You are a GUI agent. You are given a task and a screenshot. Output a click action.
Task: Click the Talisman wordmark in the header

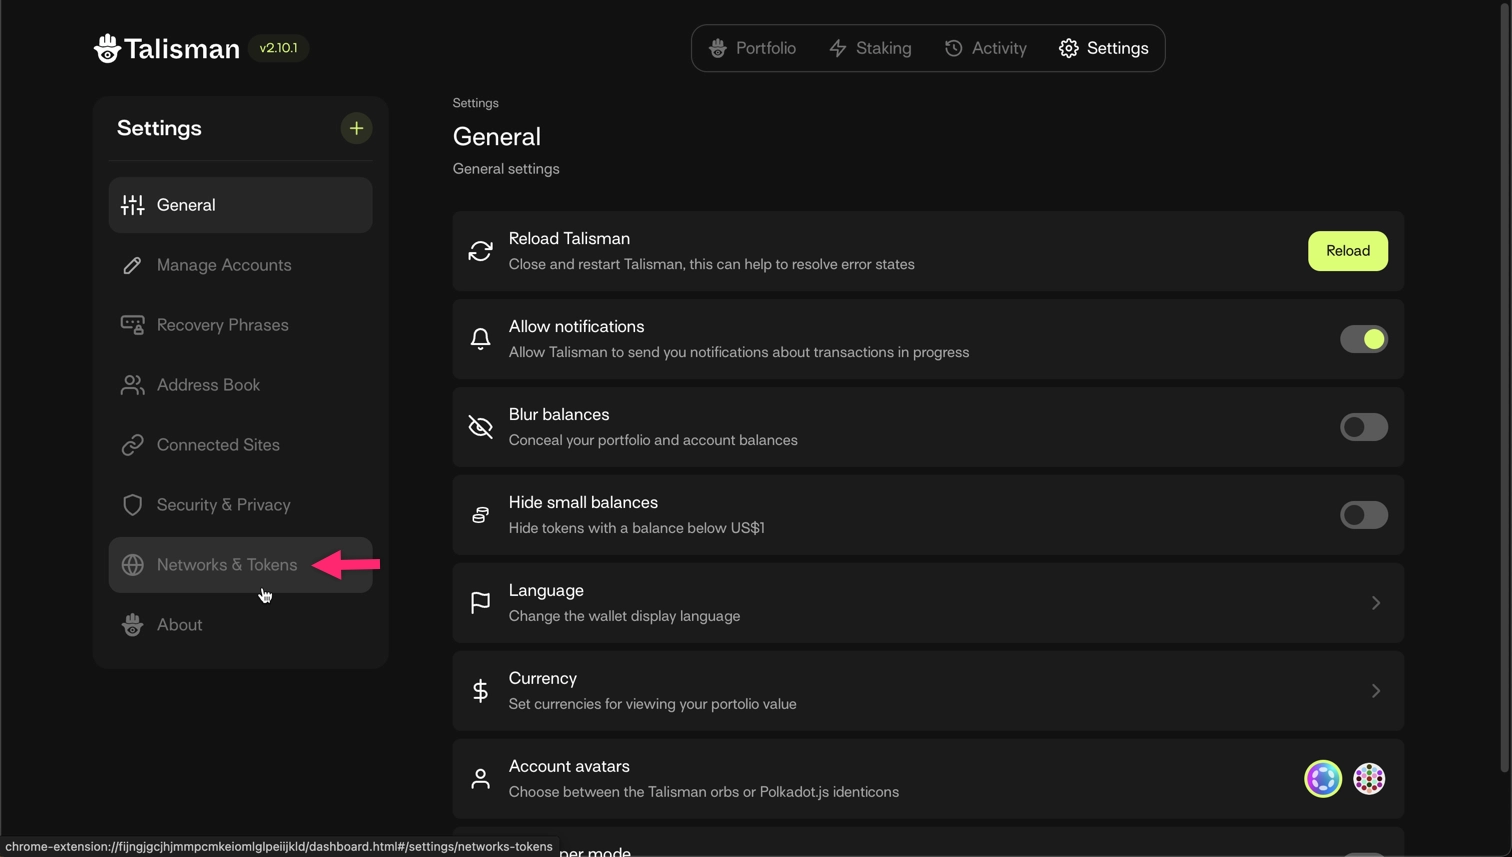tap(182, 49)
